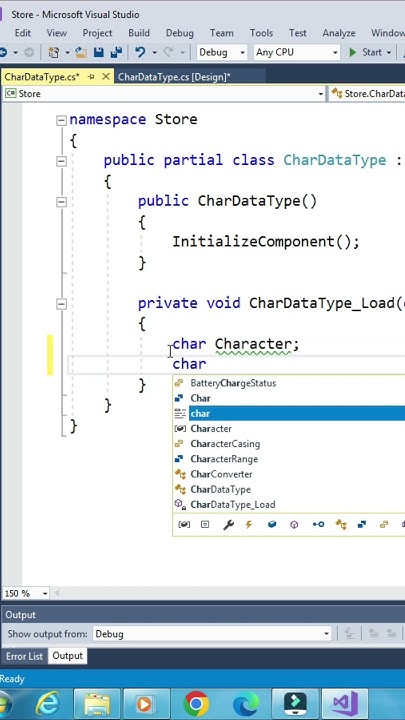Screen dimensions: 405x720
Task: Select the Output tab at the bottom
Action: [x=68, y=656]
